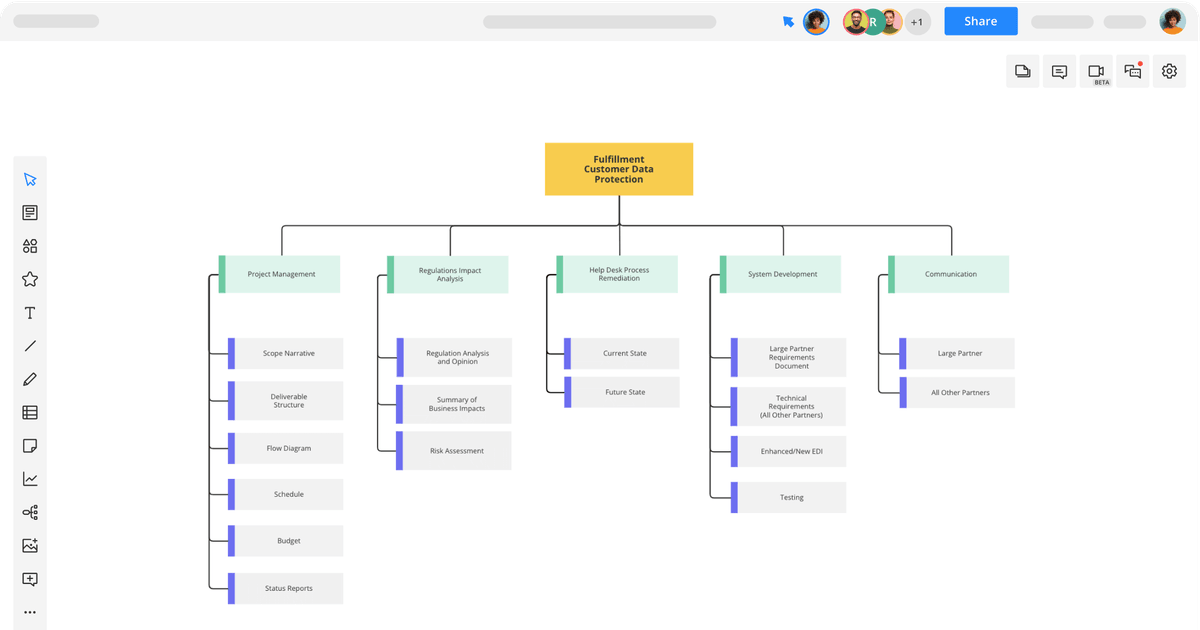Image resolution: width=1200 pixels, height=630 pixels.
Task: Expand the +1 additional collaborators badge
Action: point(917,22)
